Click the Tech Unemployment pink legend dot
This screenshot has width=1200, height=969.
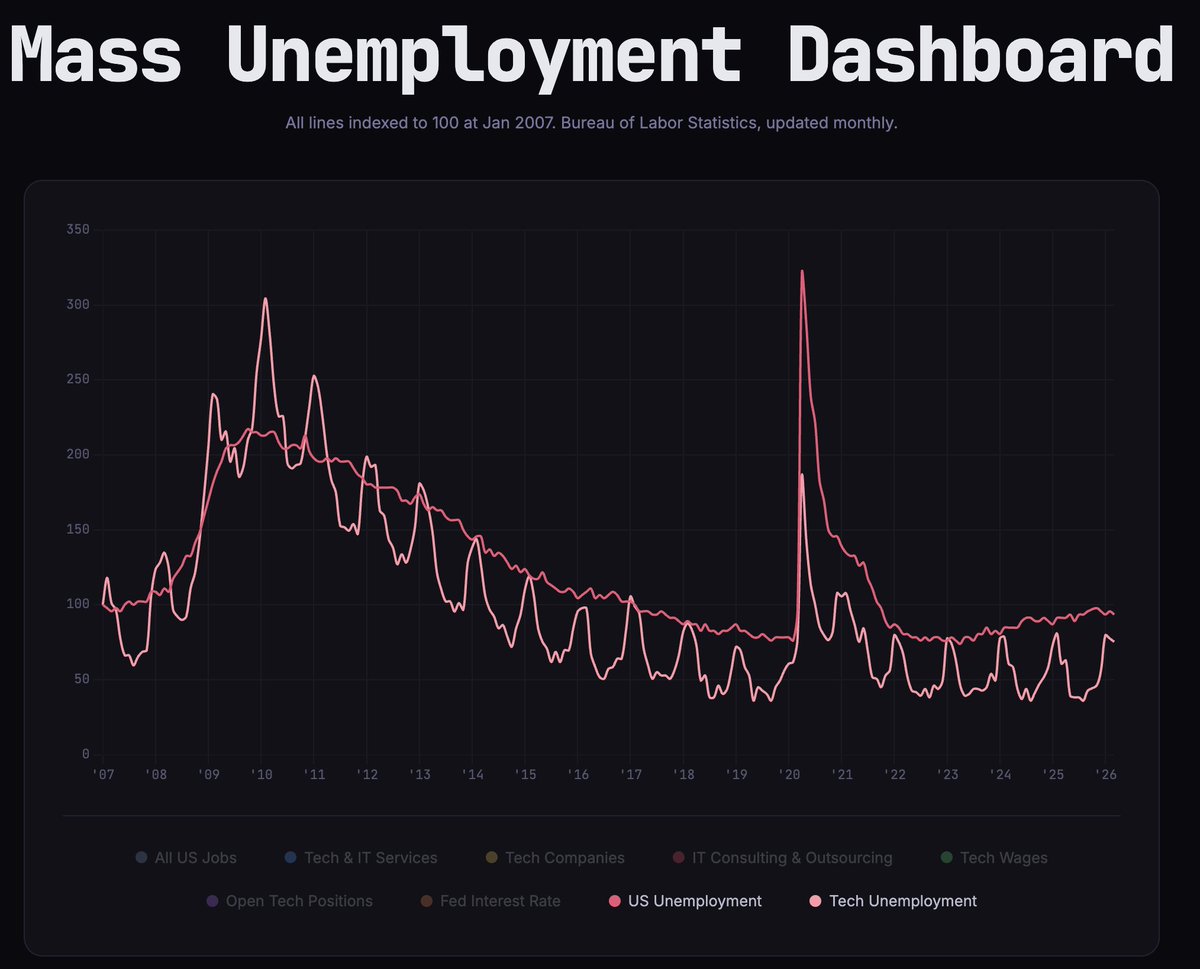tap(815, 901)
